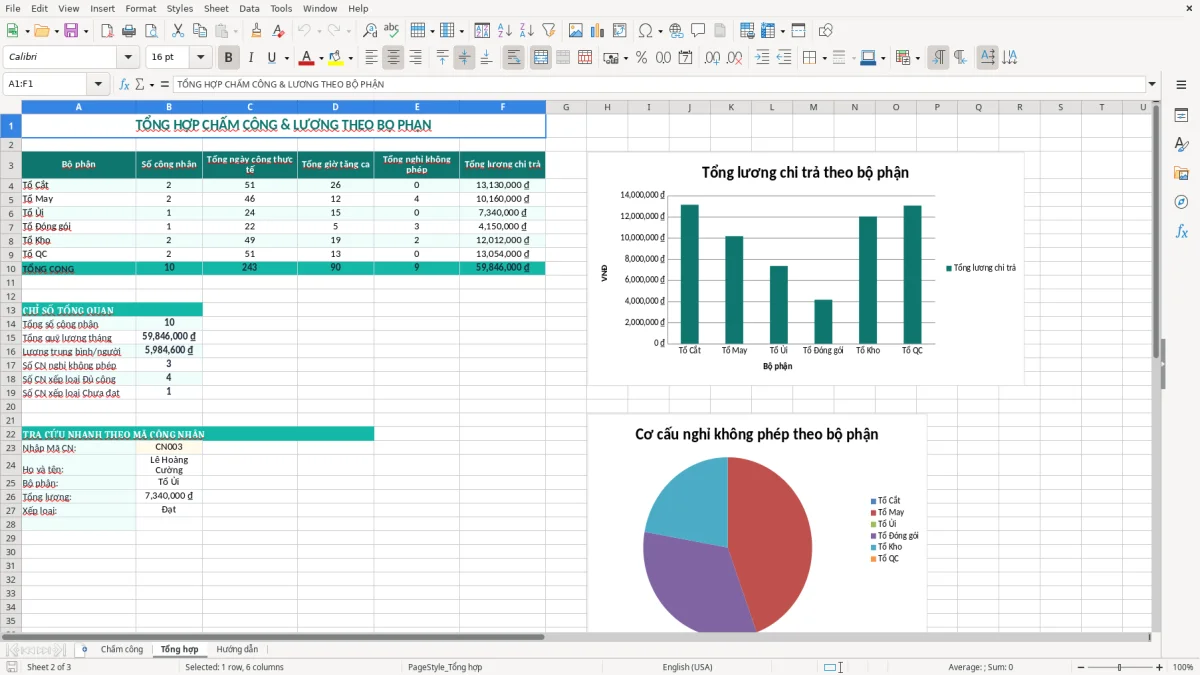The width and height of the screenshot is (1200, 675).
Task: Click the Select Function sigma button
Action: pyautogui.click(x=139, y=84)
